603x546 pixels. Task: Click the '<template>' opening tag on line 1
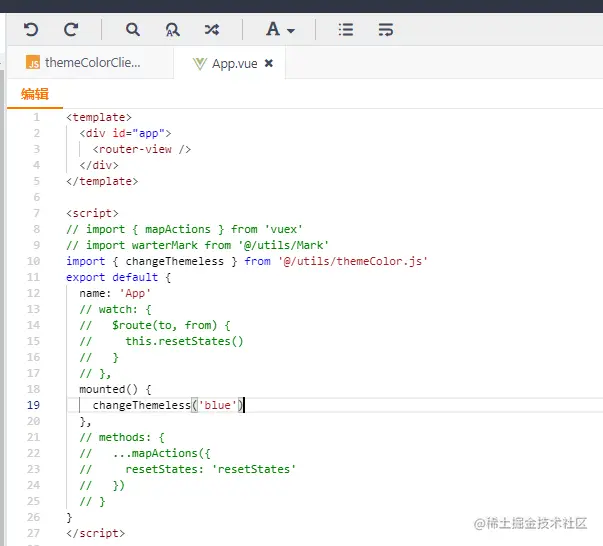point(99,117)
